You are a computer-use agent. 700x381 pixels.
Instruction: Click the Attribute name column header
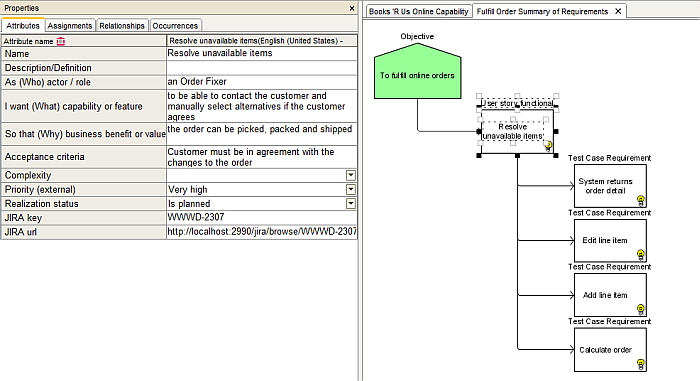(84, 41)
